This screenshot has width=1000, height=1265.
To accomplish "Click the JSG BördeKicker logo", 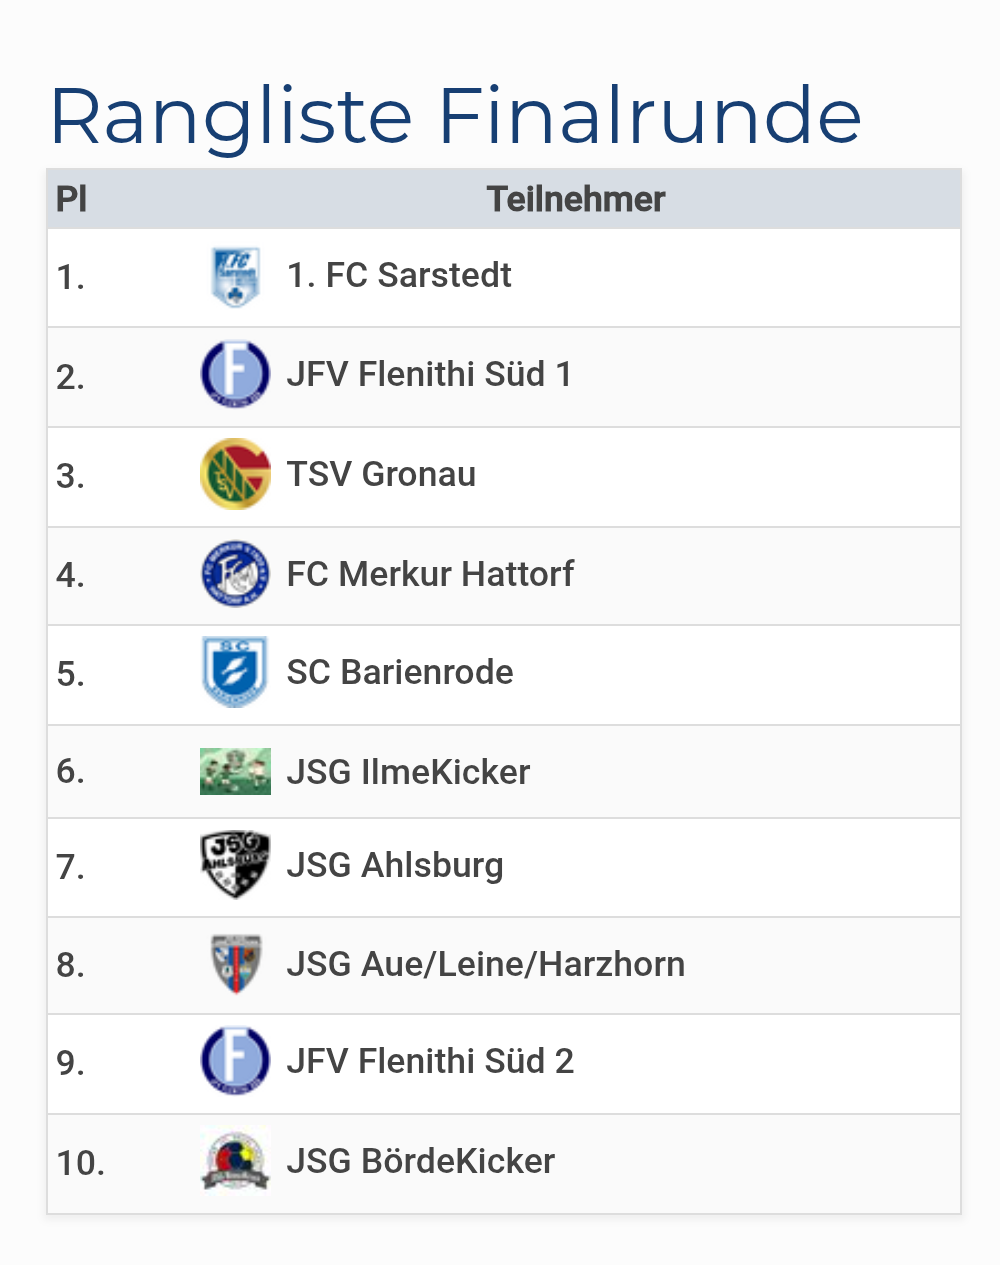I will pos(235,1161).
